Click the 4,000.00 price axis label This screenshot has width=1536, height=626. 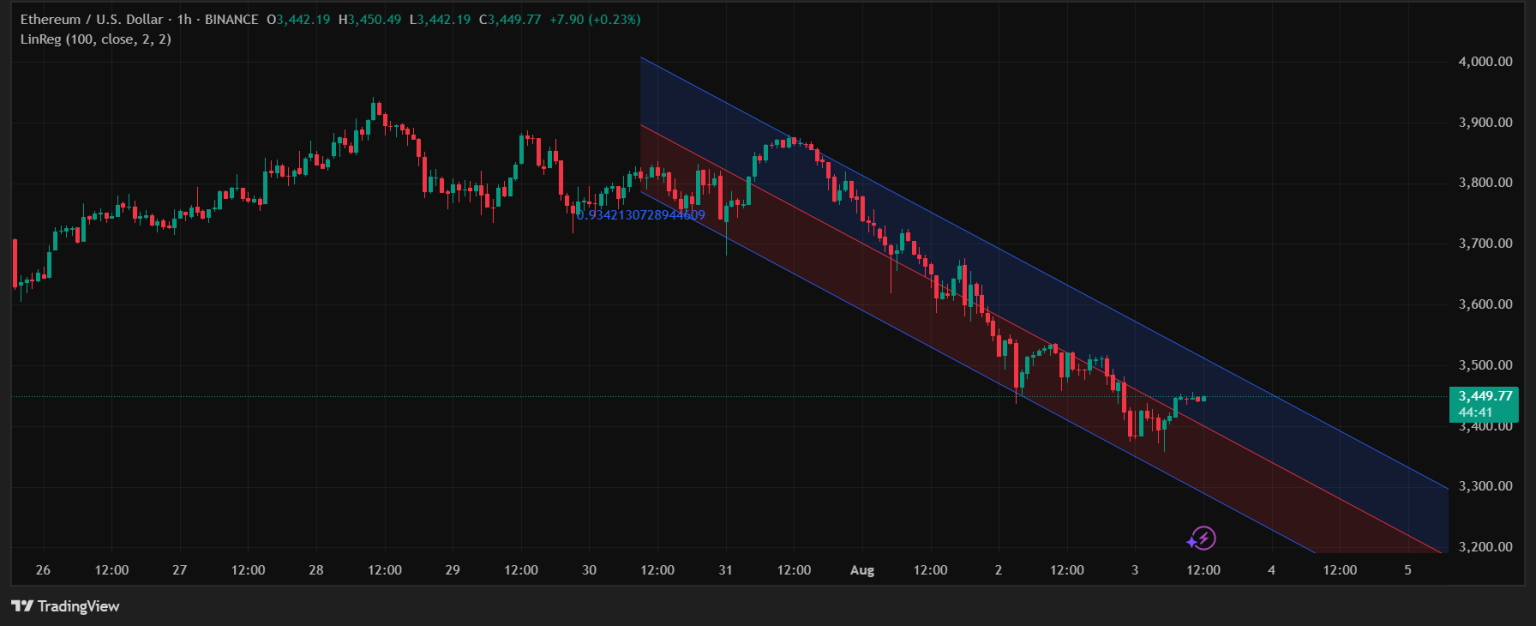click(x=1484, y=62)
